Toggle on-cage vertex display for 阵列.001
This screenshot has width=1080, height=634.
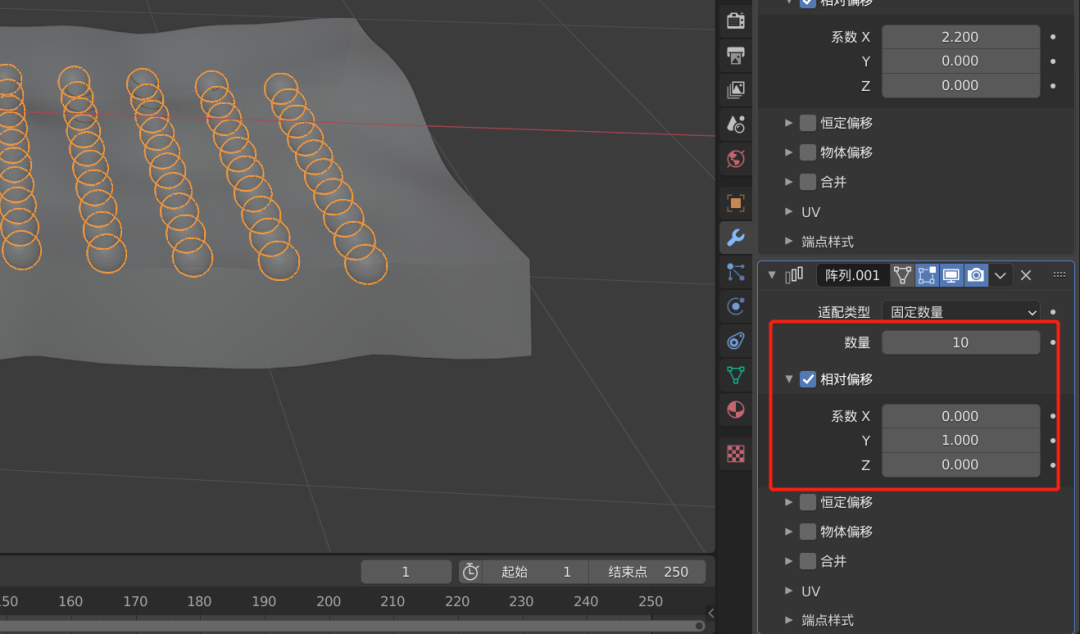[x=902, y=276]
